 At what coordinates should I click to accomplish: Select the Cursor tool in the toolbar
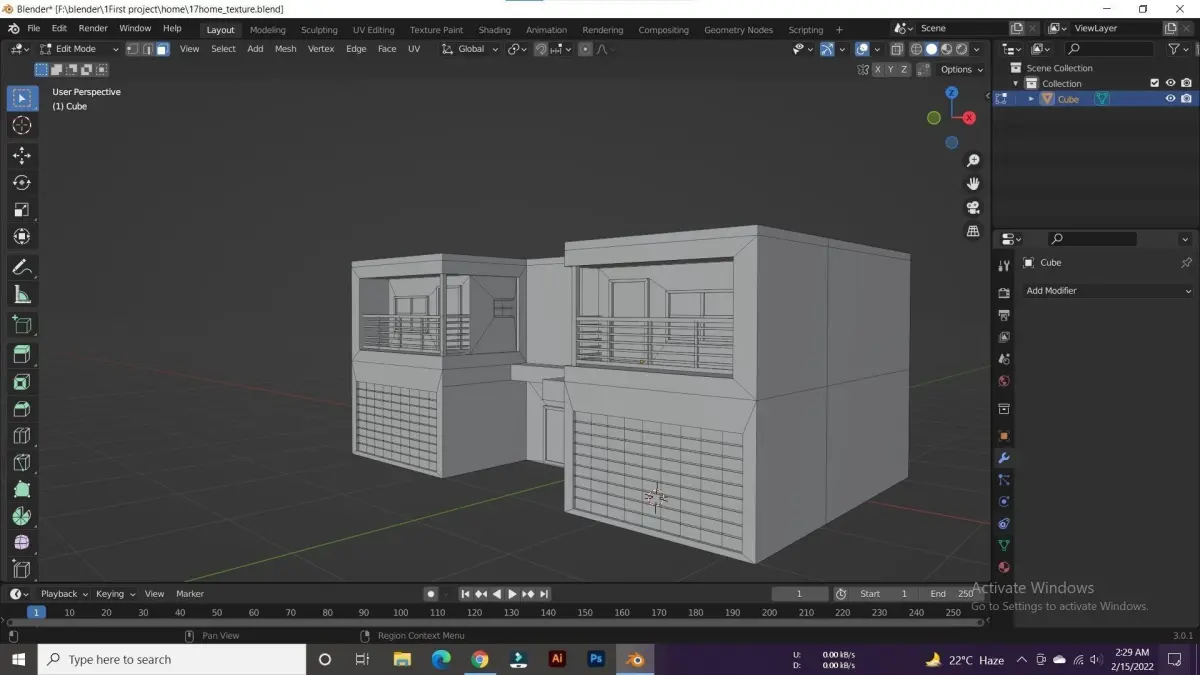pyautogui.click(x=22, y=125)
